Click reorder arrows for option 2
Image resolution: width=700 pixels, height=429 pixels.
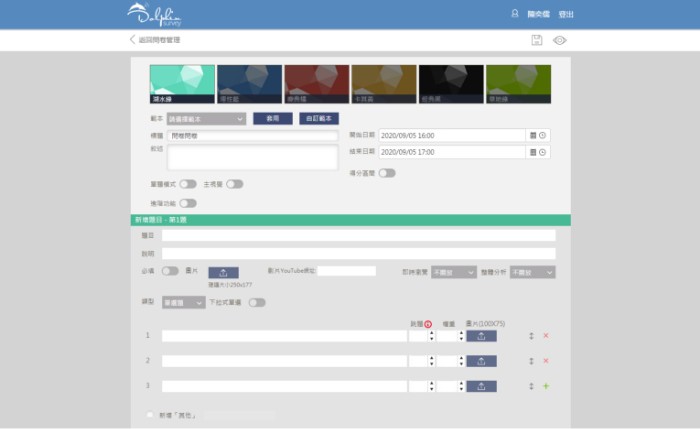[x=531, y=361]
